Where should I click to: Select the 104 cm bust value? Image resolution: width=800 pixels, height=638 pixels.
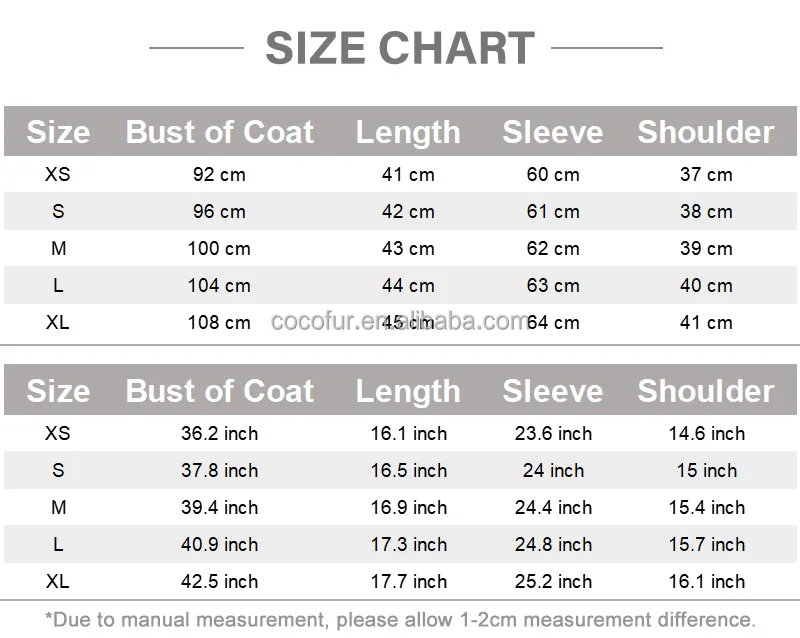[x=219, y=286]
